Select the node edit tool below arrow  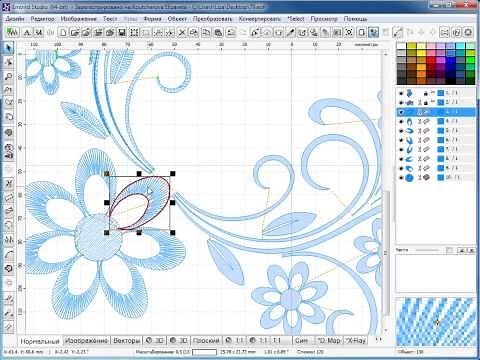click(9, 62)
